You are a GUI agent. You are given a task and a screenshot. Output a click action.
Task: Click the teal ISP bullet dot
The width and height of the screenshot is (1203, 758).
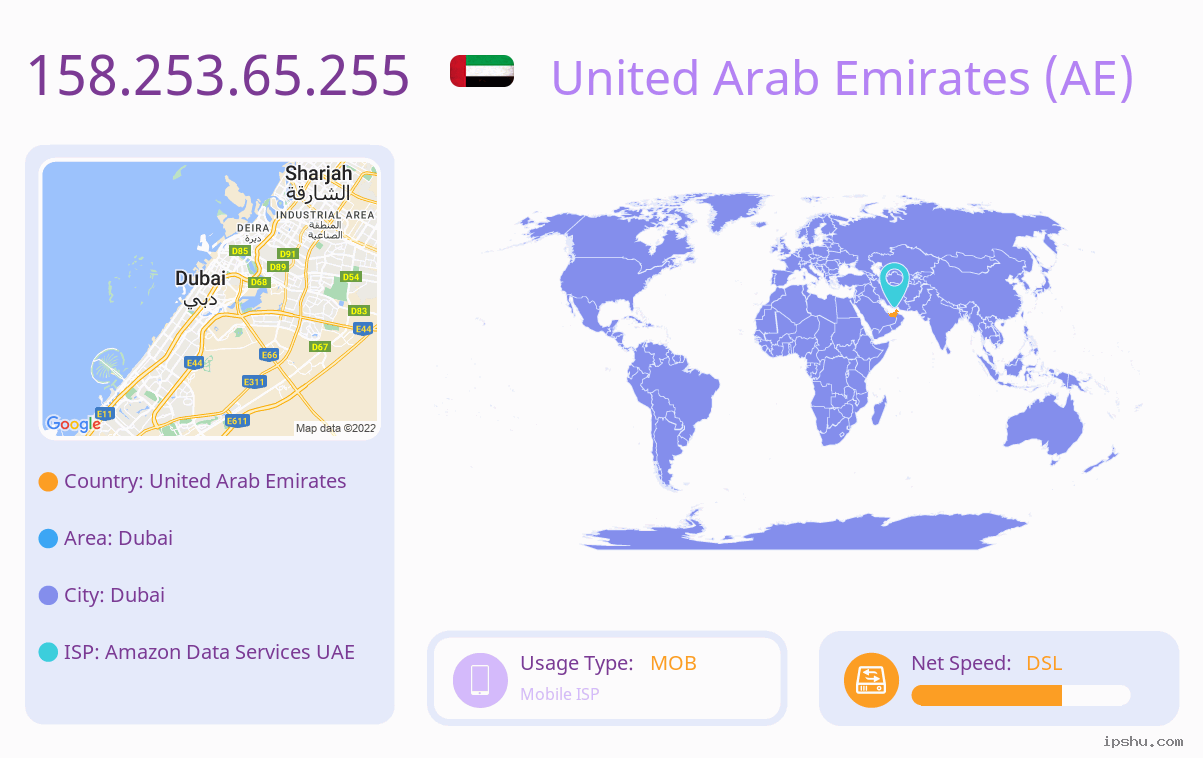click(x=48, y=653)
